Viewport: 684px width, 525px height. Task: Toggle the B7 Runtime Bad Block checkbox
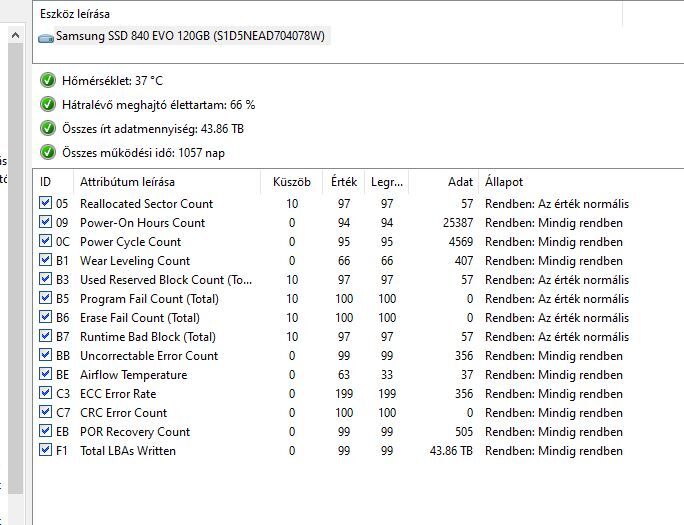pyautogui.click(x=45, y=336)
